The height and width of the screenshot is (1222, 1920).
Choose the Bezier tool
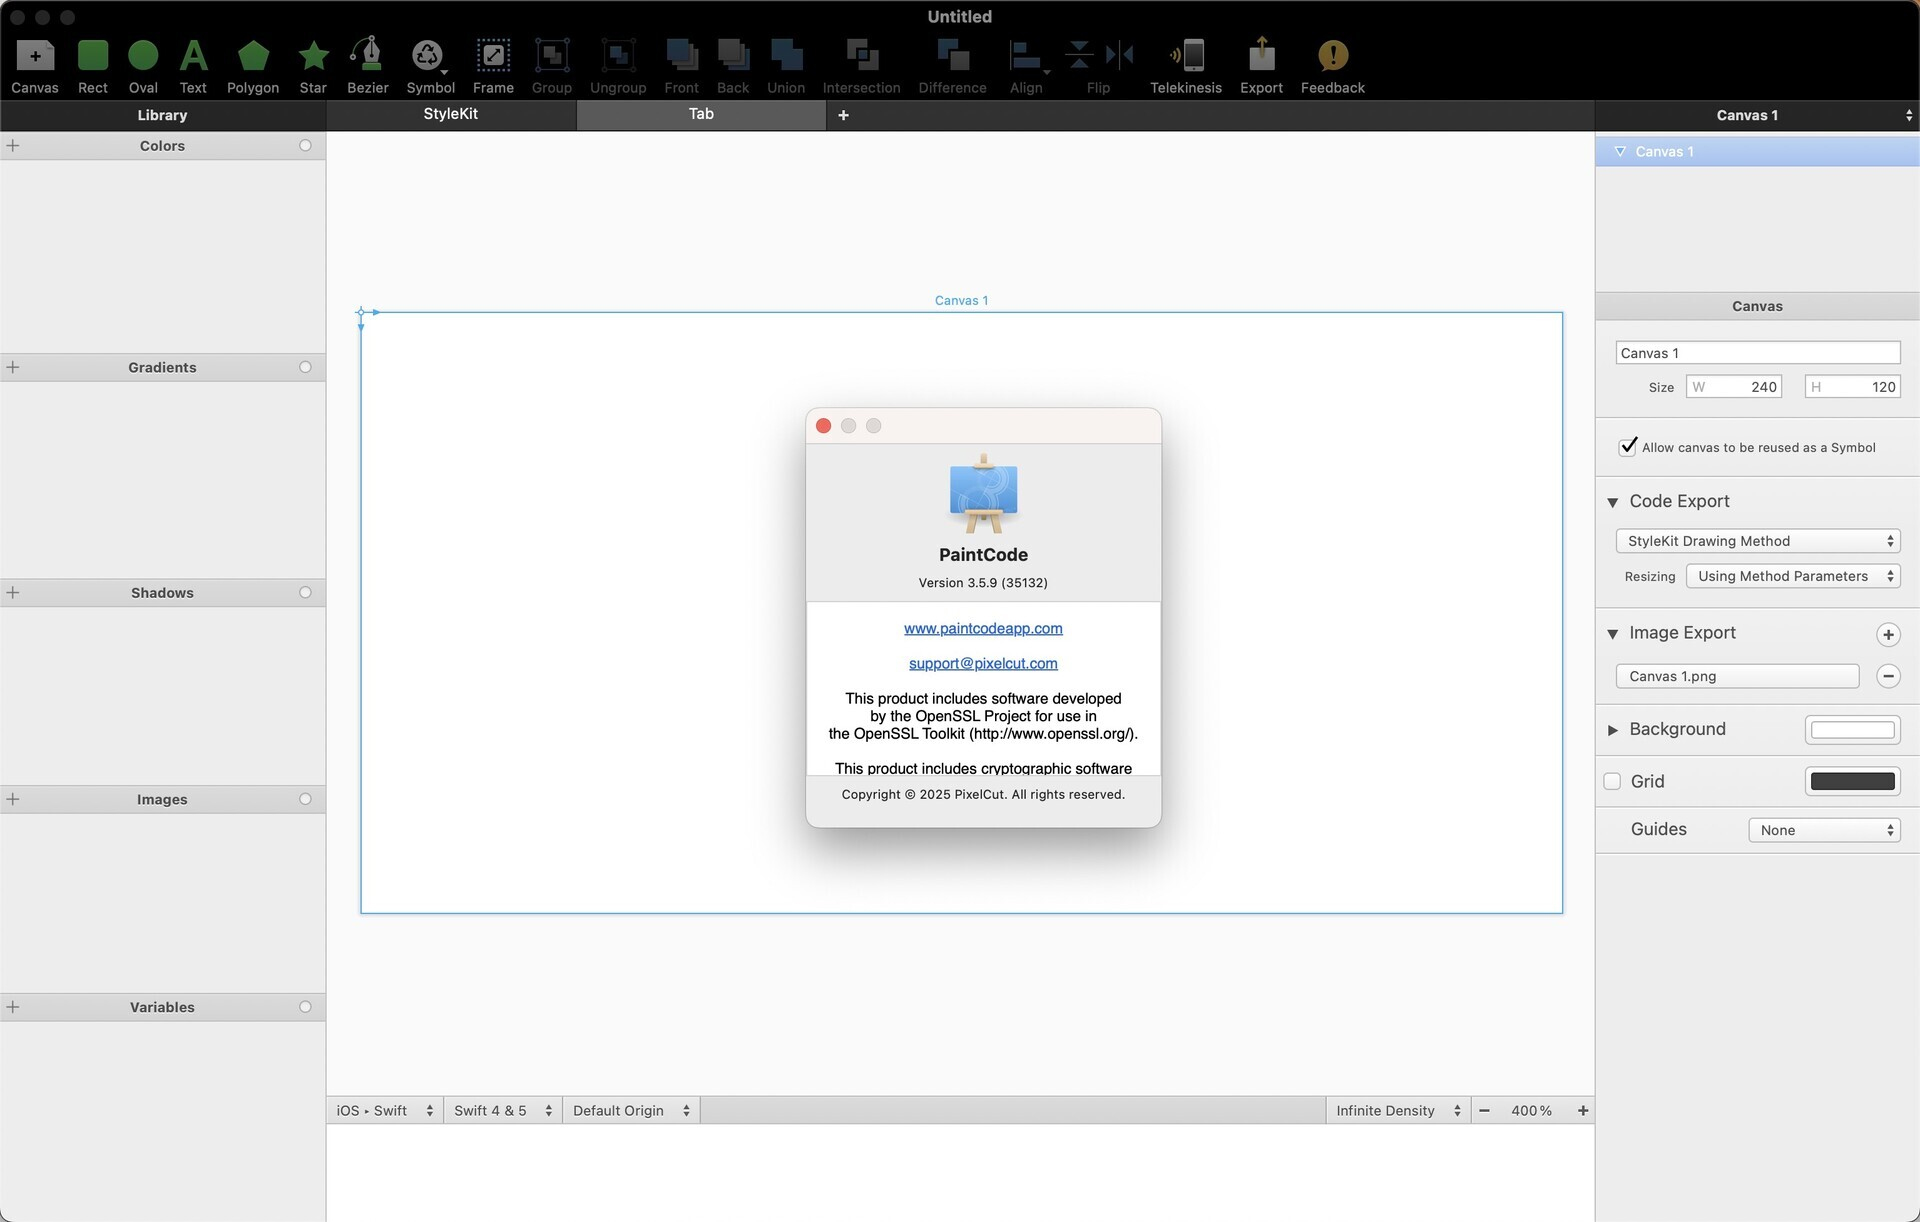click(x=367, y=63)
